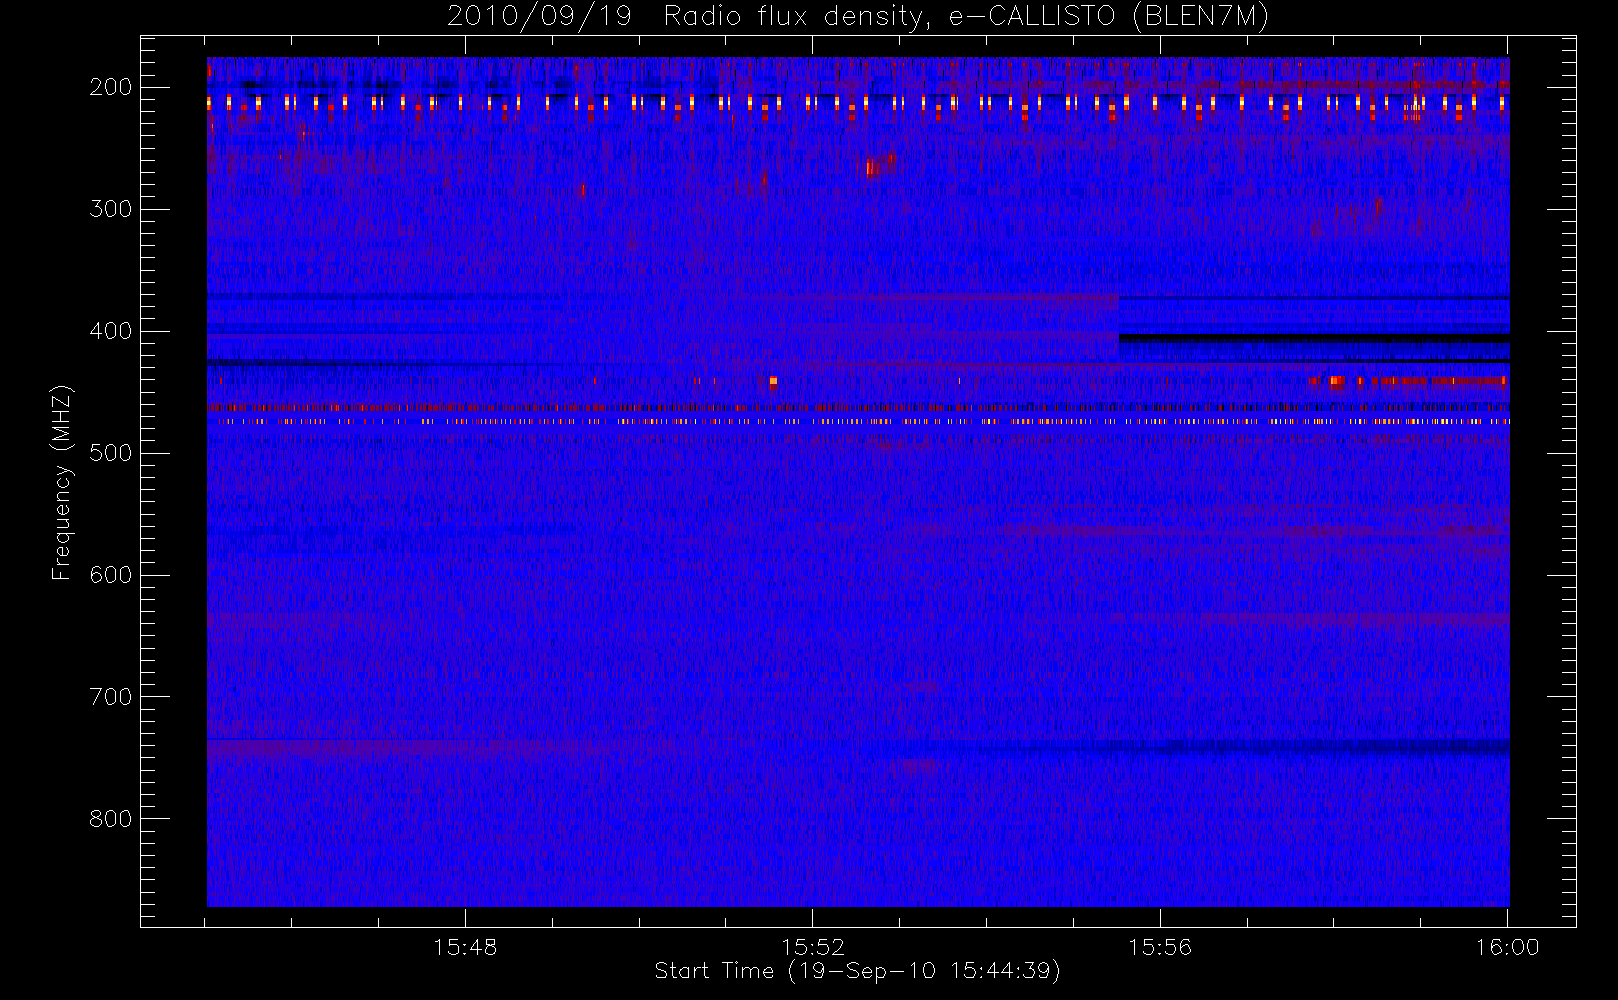Click the 700 frequency tick label
Viewport: 1618px width, 1000px height.
point(111,697)
